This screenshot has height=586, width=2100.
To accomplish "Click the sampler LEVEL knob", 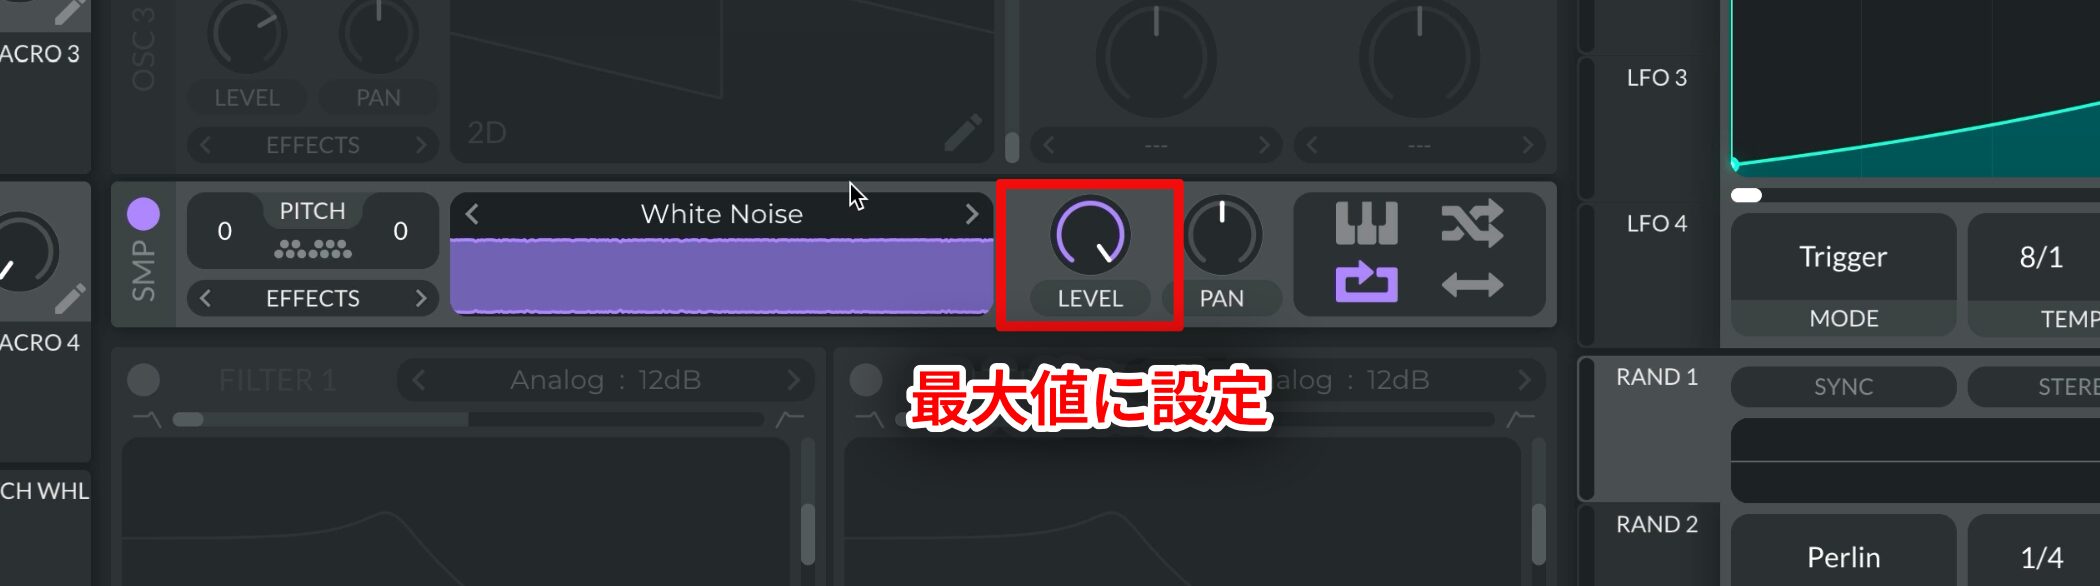I will pyautogui.click(x=1090, y=236).
